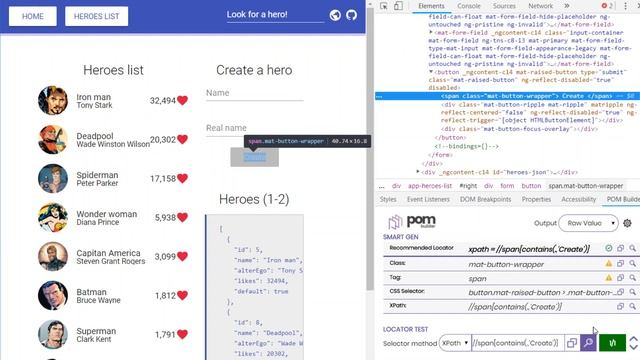This screenshot has height=360, width=640.
Task: Collapse the submit button DOM node
Action: [431, 72]
